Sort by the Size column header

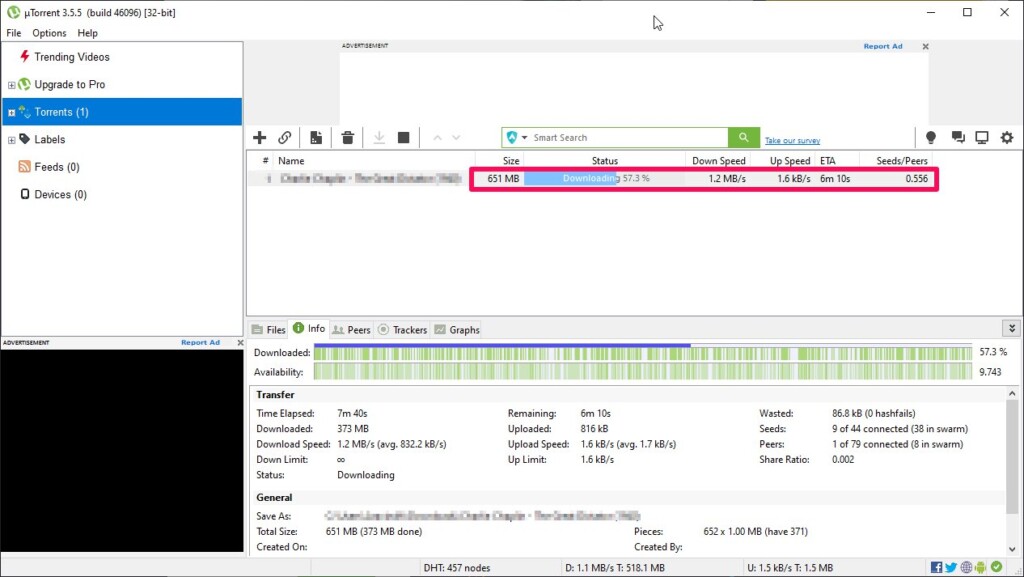(x=500, y=161)
